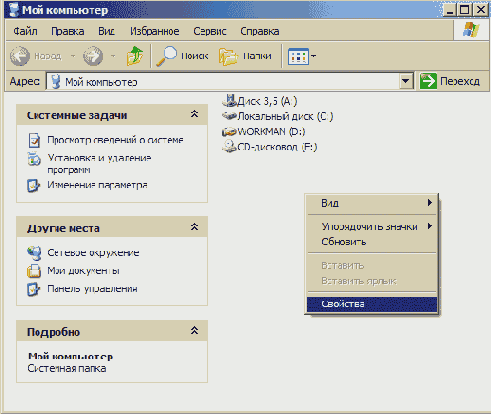Click the change setting task icon
The image size is (491, 414).
34,185
